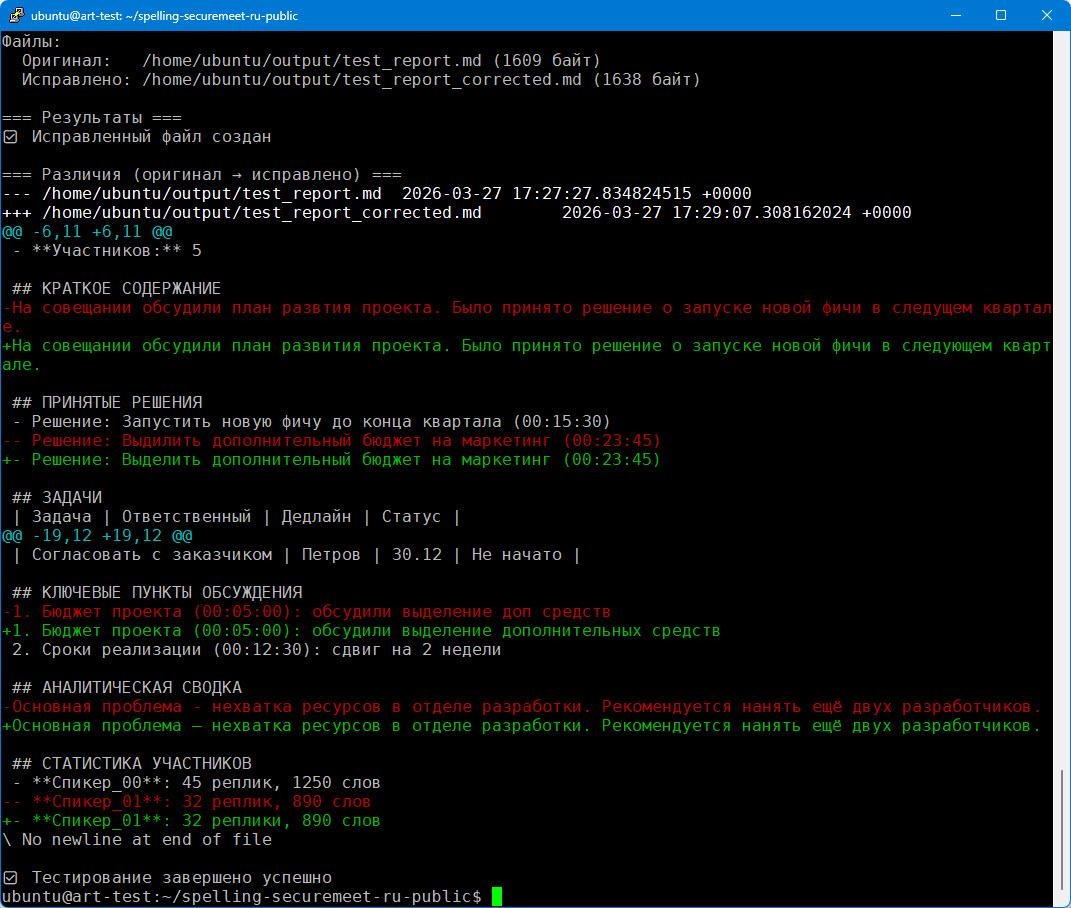Click the checkmark before 'Исправленный файл создан'
Viewport: 1071px width, 908px height.
(10, 137)
